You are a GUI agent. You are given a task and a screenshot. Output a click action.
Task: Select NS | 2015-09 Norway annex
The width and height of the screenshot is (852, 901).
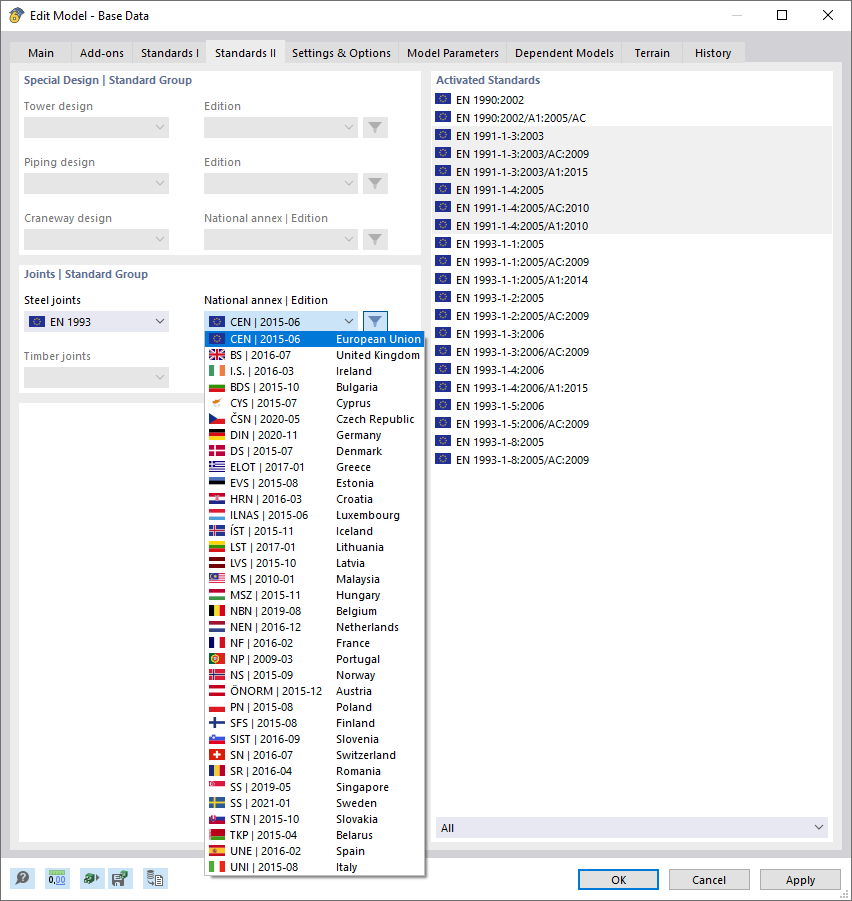(x=314, y=675)
